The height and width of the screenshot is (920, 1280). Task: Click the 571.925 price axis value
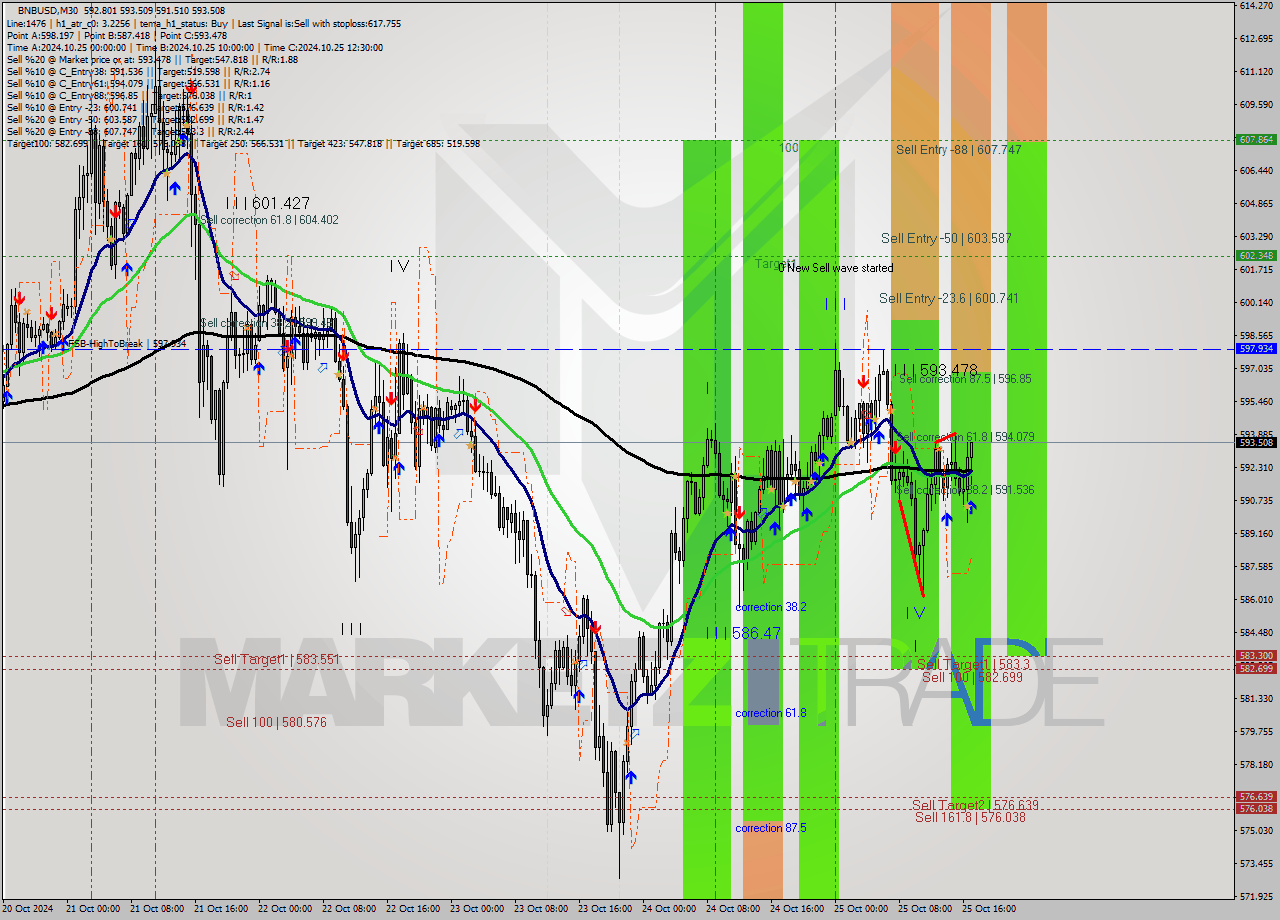tap(1256, 896)
